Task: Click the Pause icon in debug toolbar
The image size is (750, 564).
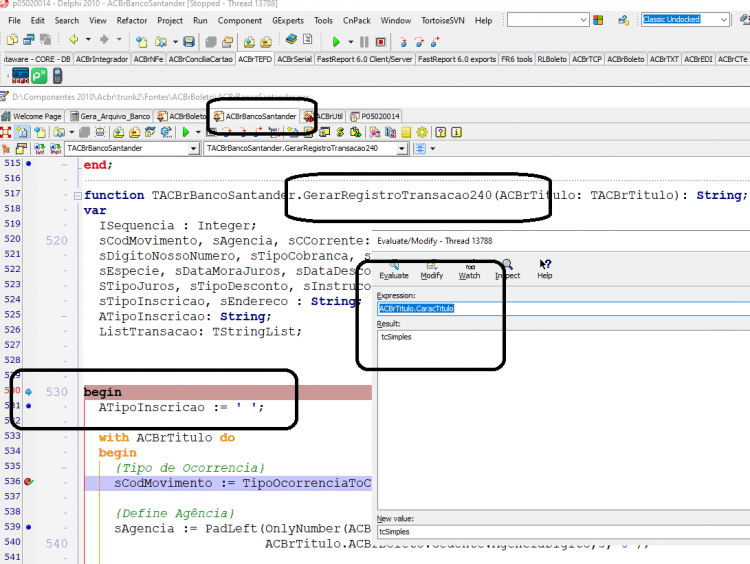Action: 364,42
